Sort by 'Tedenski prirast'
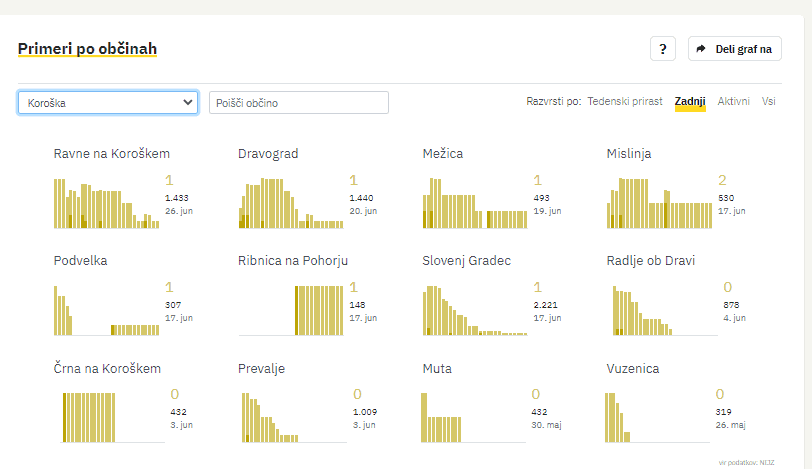Image resolution: width=812 pixels, height=469 pixels. pyautogui.click(x=626, y=102)
